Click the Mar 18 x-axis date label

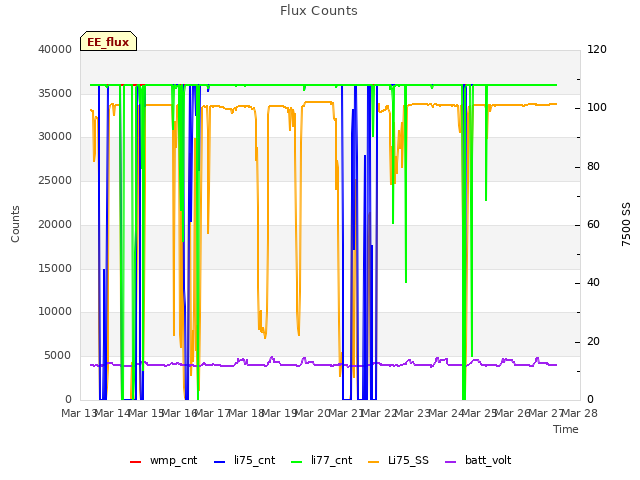tap(246, 413)
